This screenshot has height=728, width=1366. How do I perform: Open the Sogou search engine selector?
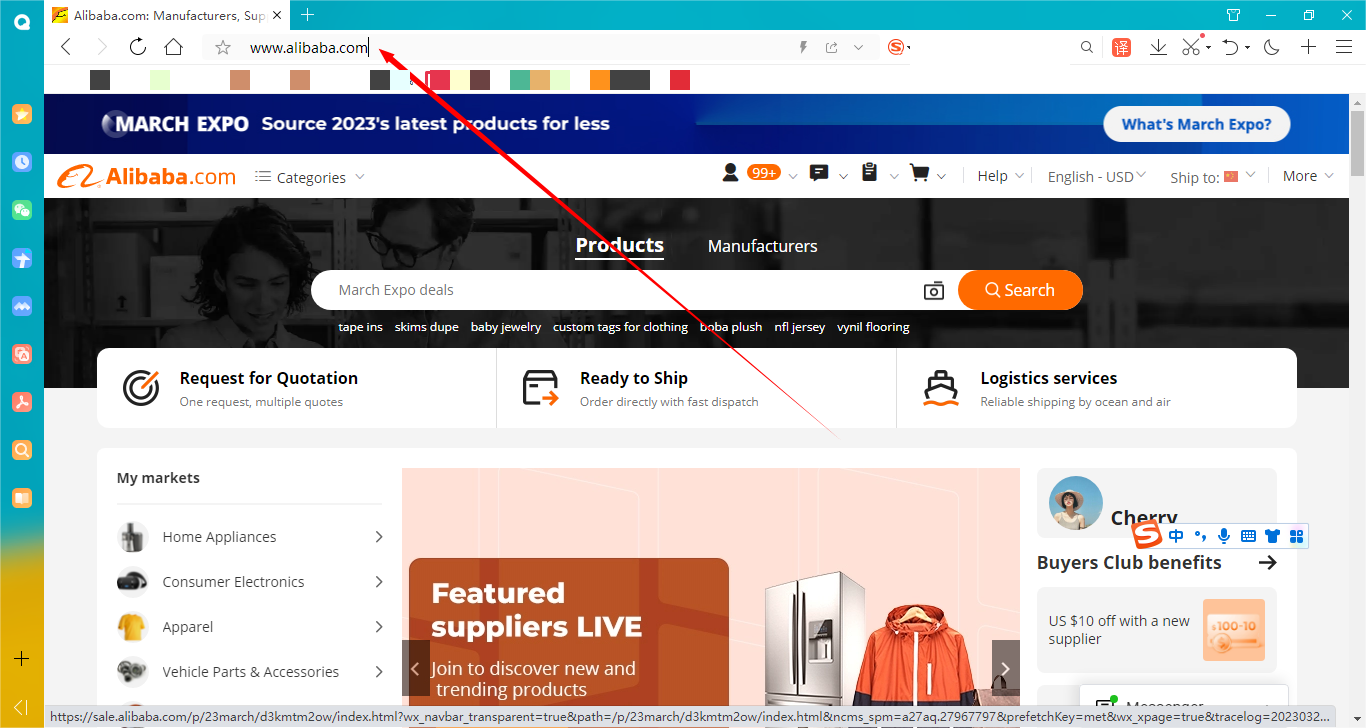click(898, 47)
